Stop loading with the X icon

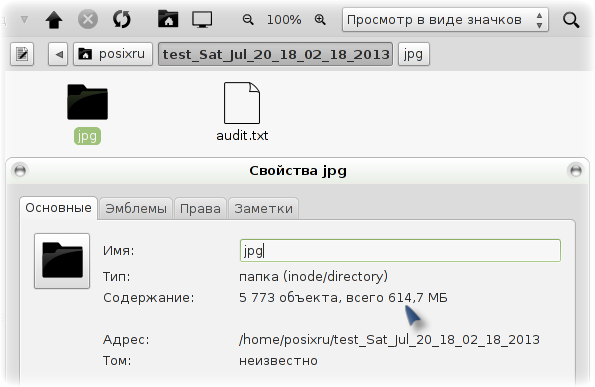click(x=88, y=19)
